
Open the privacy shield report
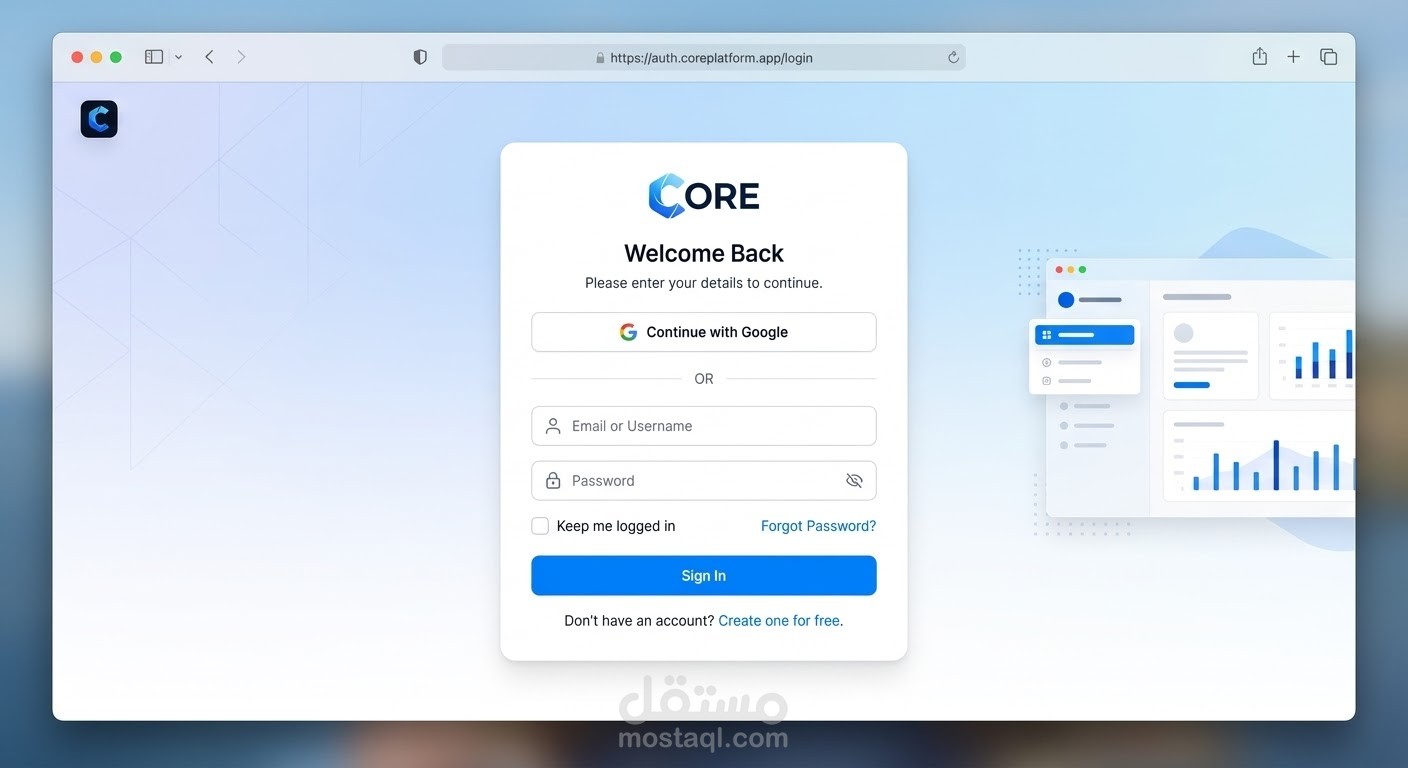(x=420, y=57)
